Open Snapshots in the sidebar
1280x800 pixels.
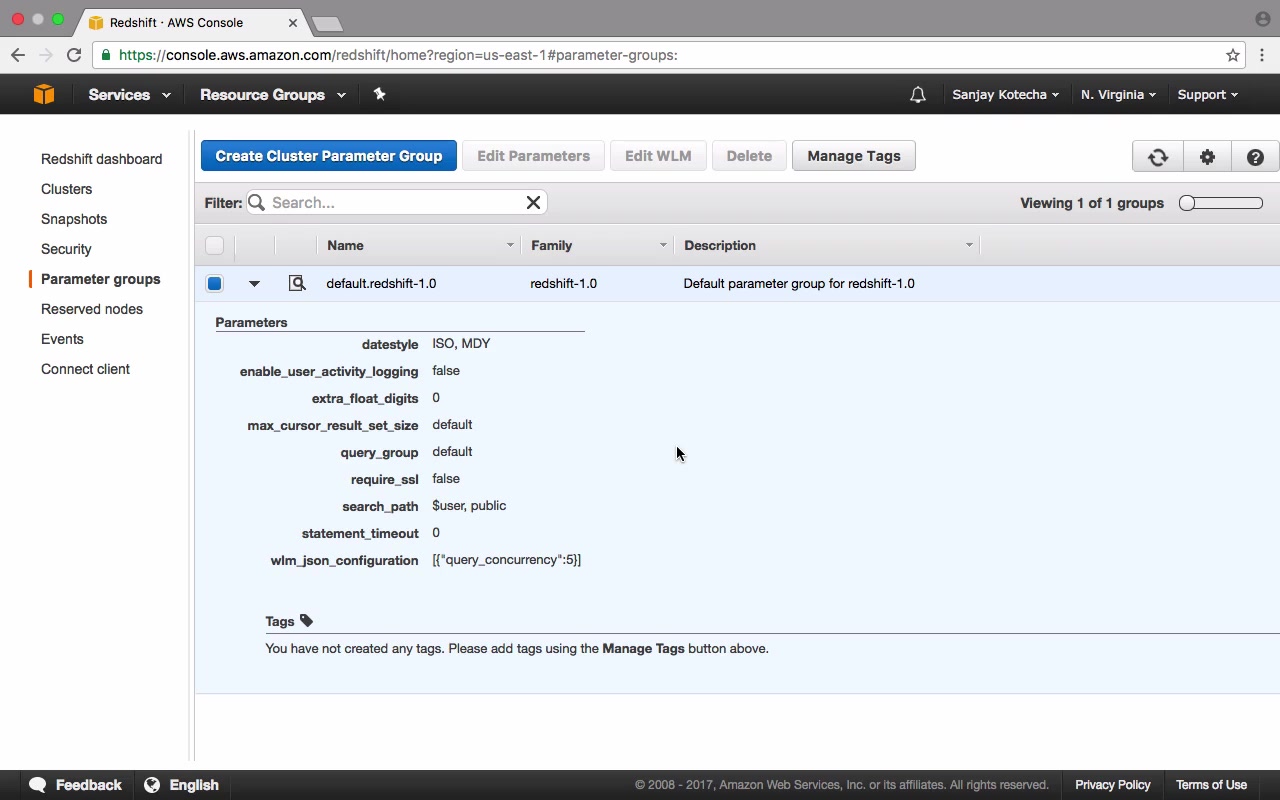click(x=74, y=219)
